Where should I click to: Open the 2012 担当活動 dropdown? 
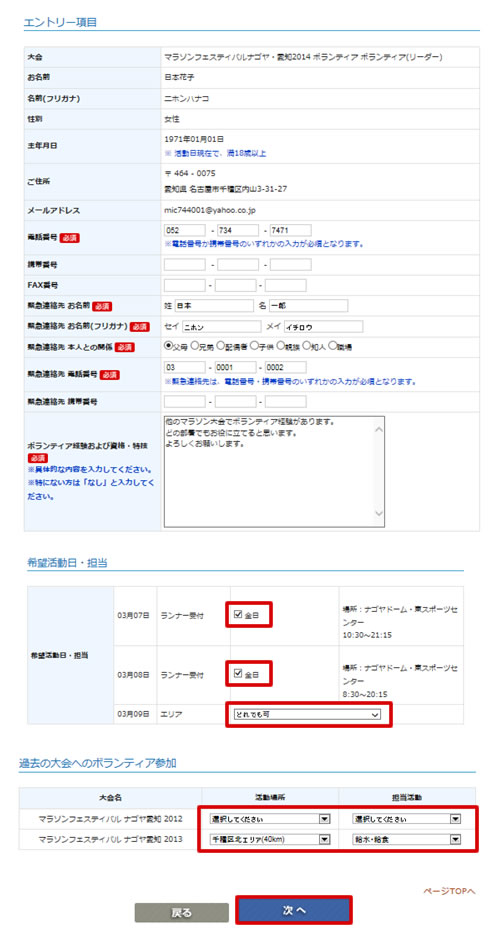coord(407,818)
